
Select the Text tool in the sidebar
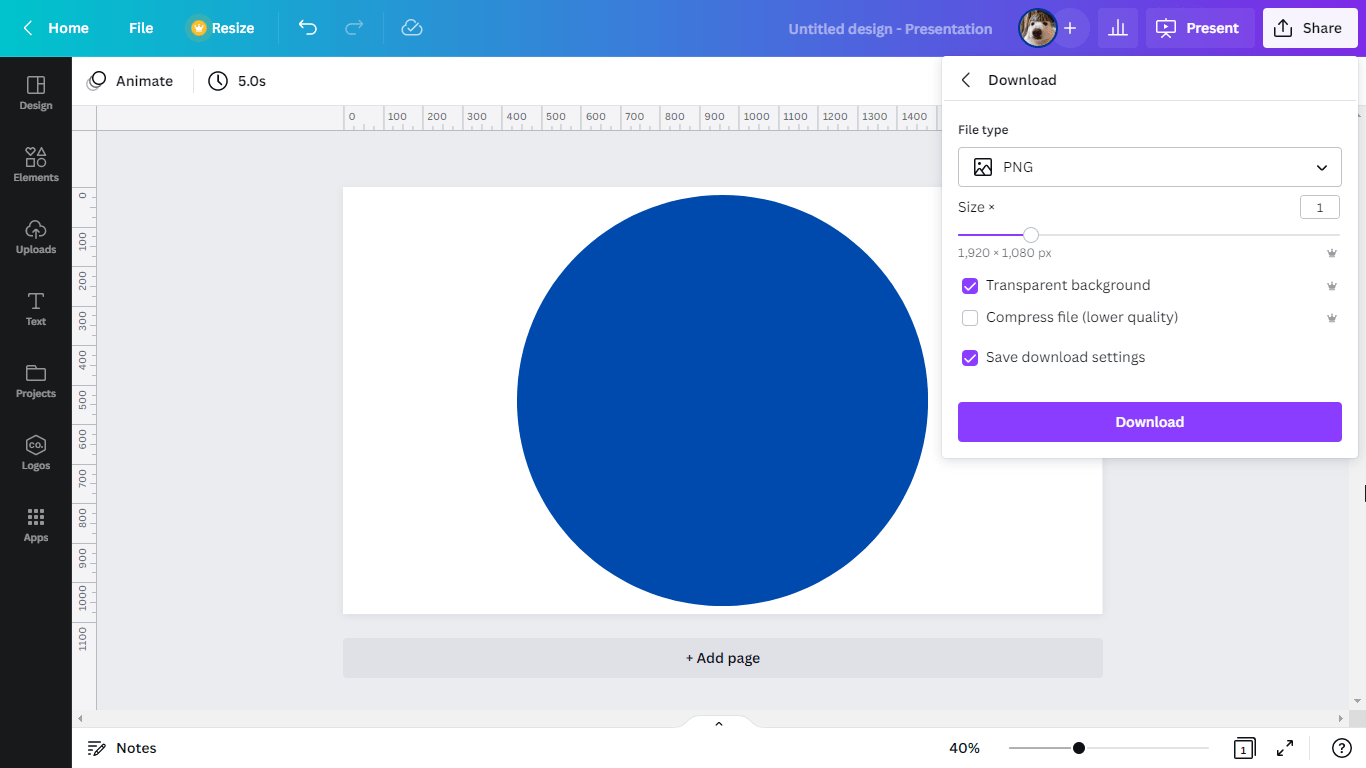click(x=35, y=307)
